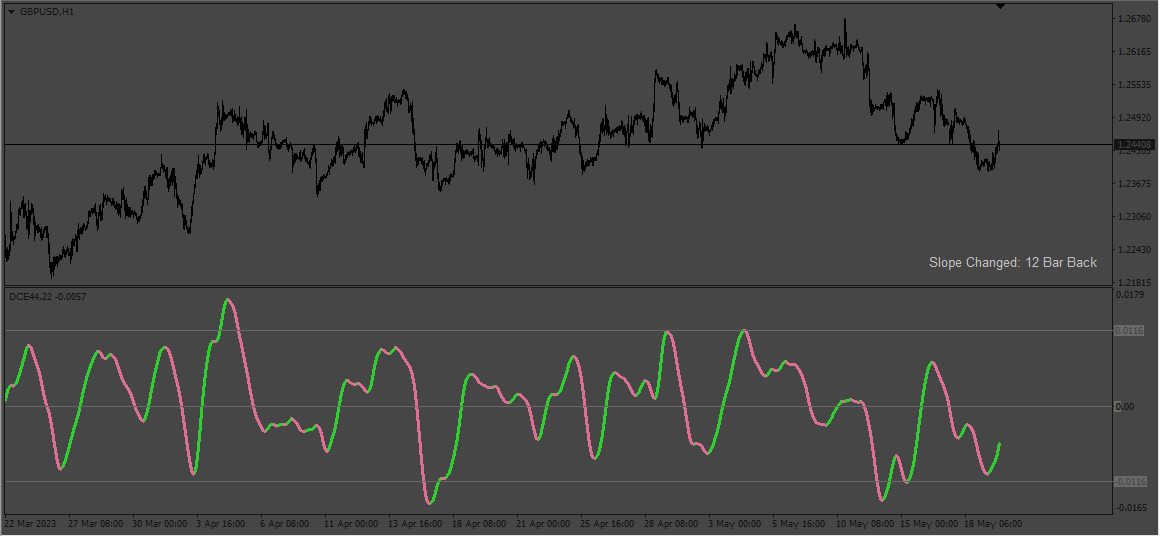Click the '30 Mar 00:00' time label
This screenshot has height=537, width=1160.
click(x=160, y=524)
